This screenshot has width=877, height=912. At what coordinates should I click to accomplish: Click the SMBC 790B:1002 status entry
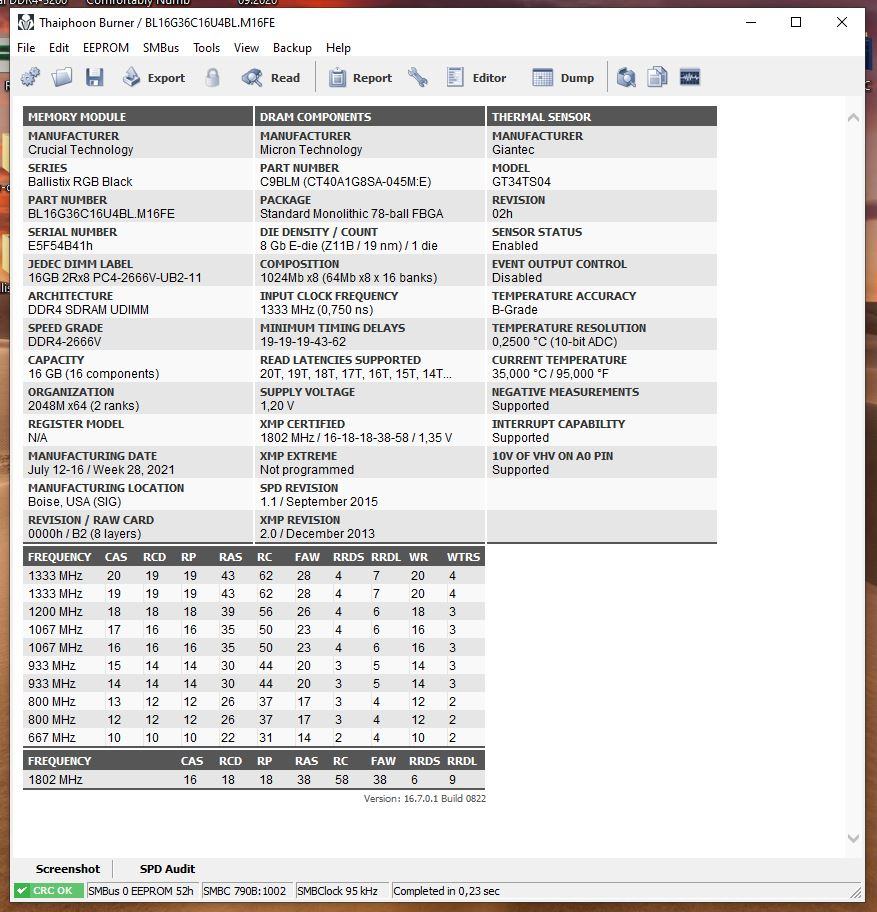[x=245, y=890]
